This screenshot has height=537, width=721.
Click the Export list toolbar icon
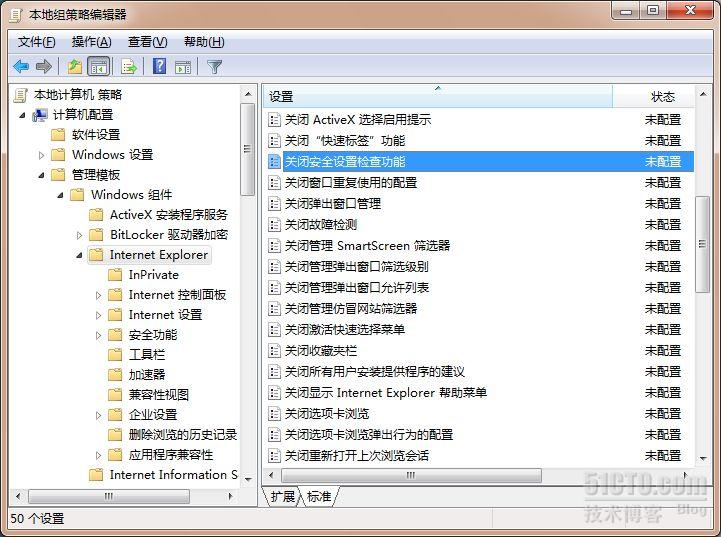129,67
